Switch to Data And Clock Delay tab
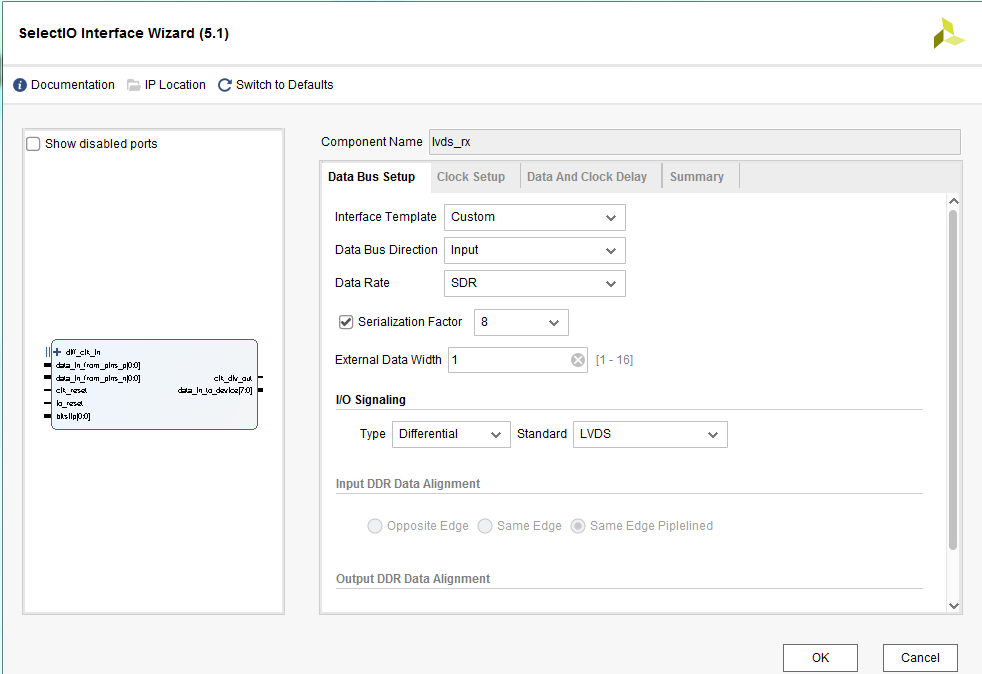The image size is (982, 674). [587, 177]
